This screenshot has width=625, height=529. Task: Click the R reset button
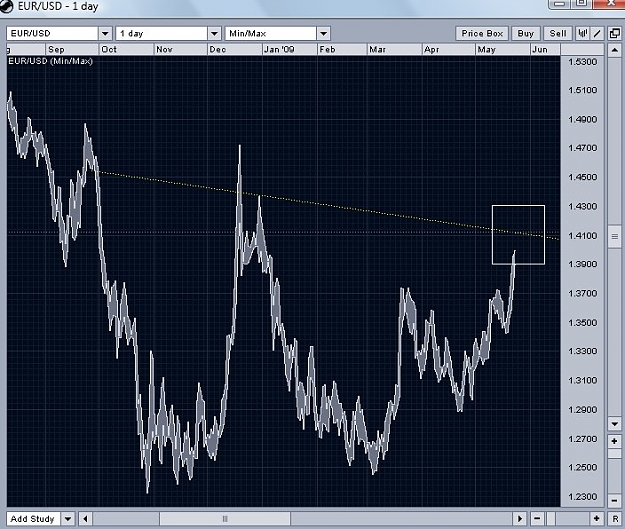click(x=615, y=519)
